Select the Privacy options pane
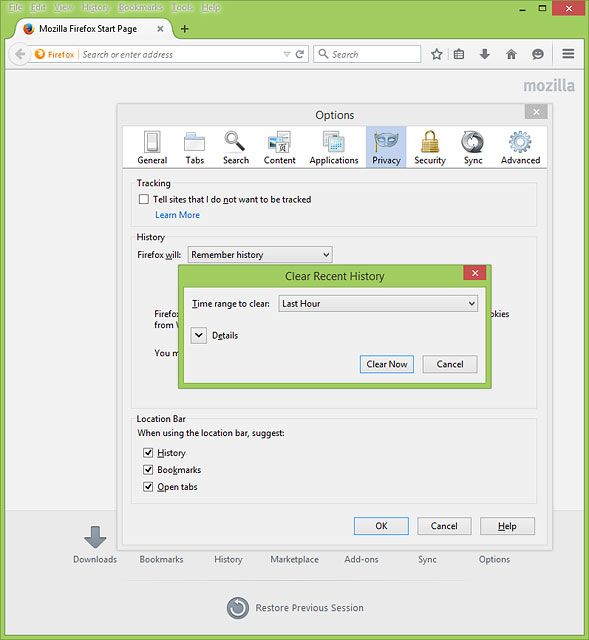The width and height of the screenshot is (589, 640). [x=386, y=147]
